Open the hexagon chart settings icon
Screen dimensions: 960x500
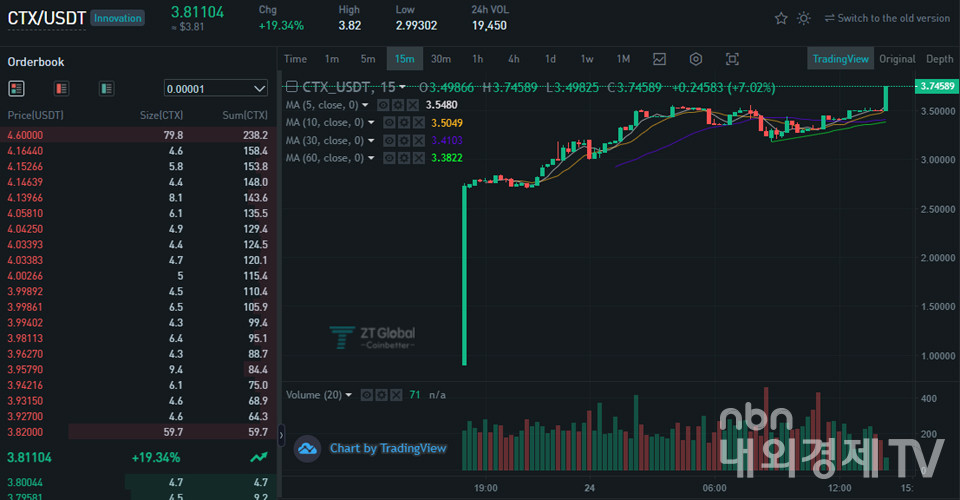point(696,59)
